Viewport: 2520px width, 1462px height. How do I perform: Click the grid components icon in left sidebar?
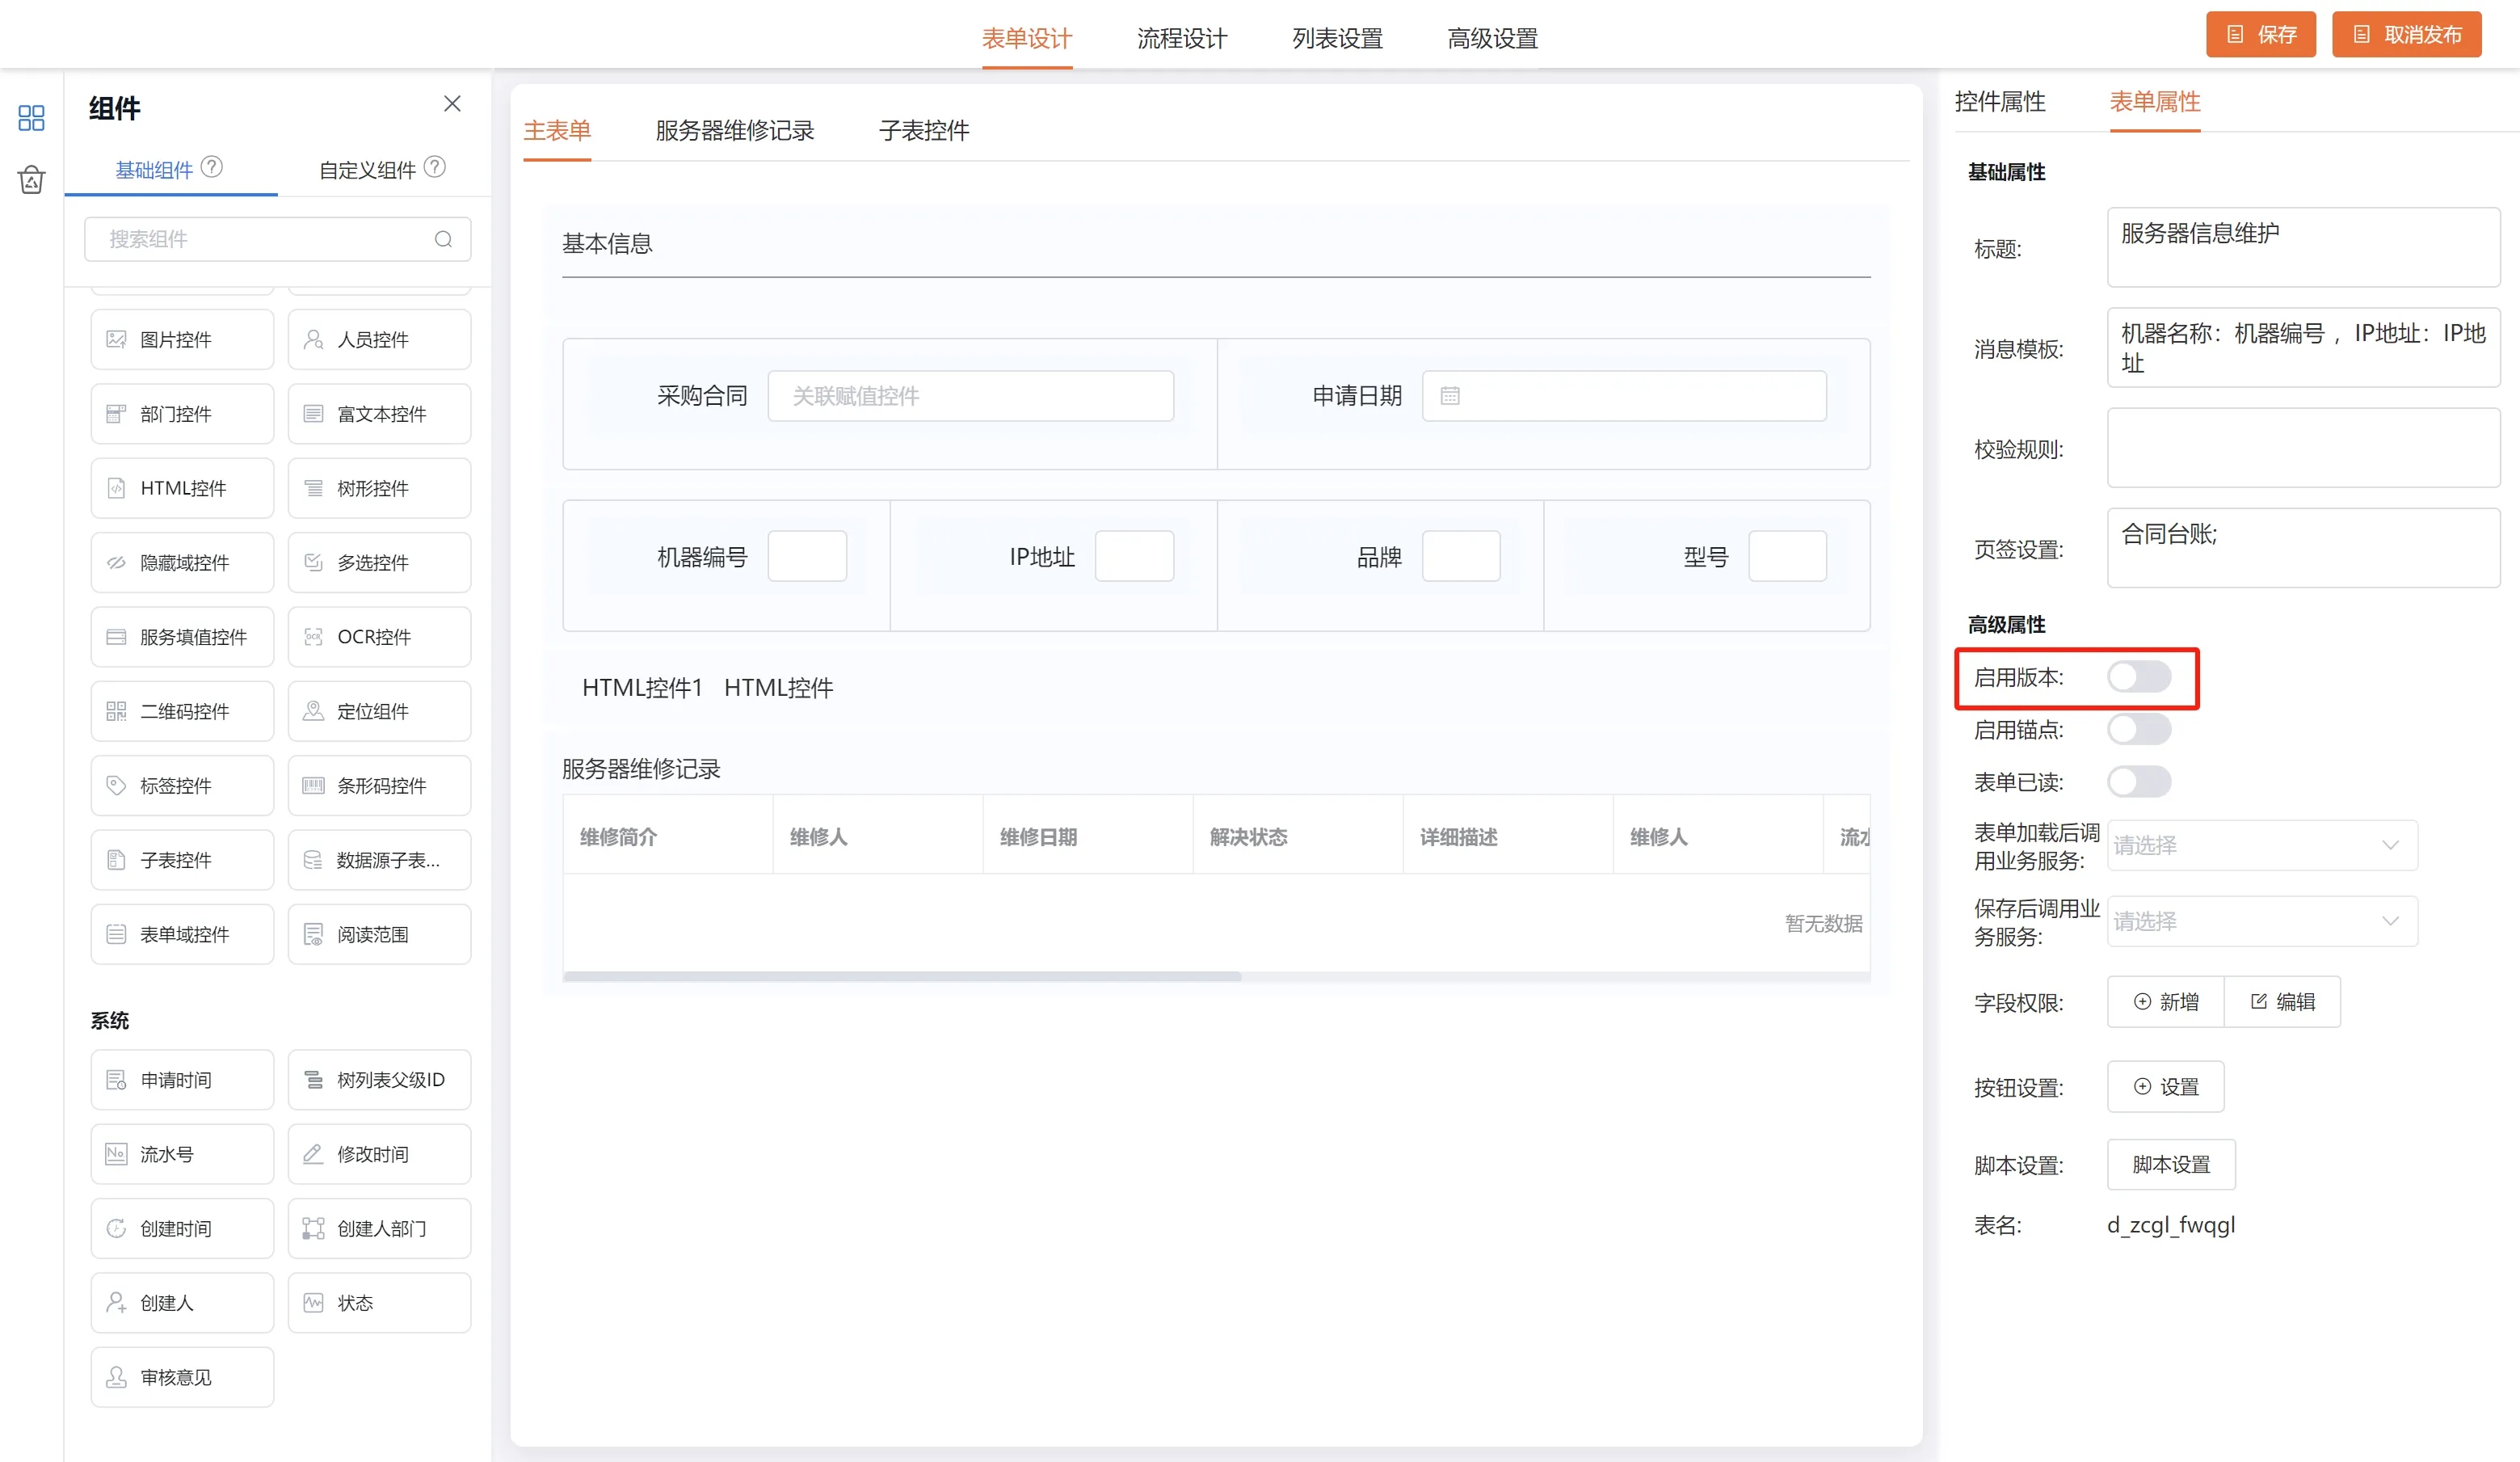point(31,118)
